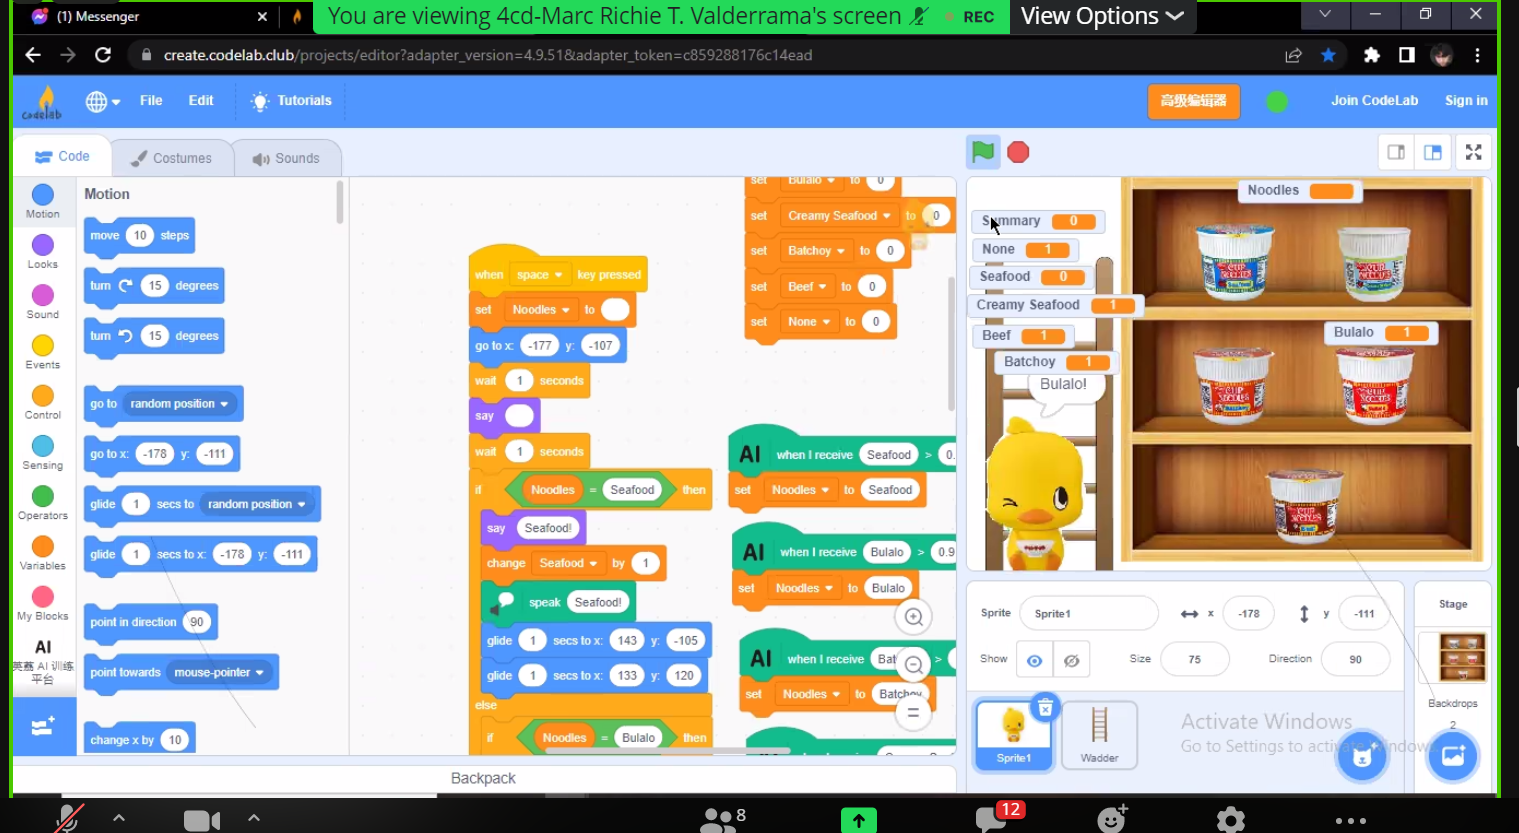Delete Sprite1 using the trash icon

(1044, 708)
